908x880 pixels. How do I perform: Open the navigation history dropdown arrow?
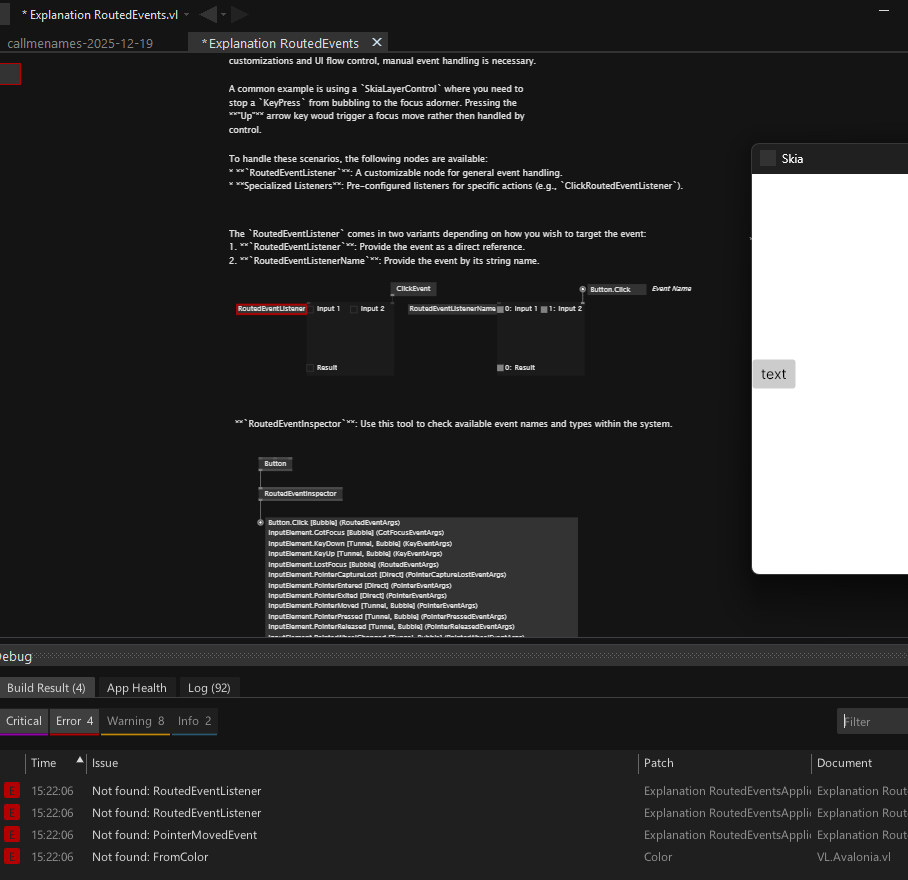click(x=223, y=15)
